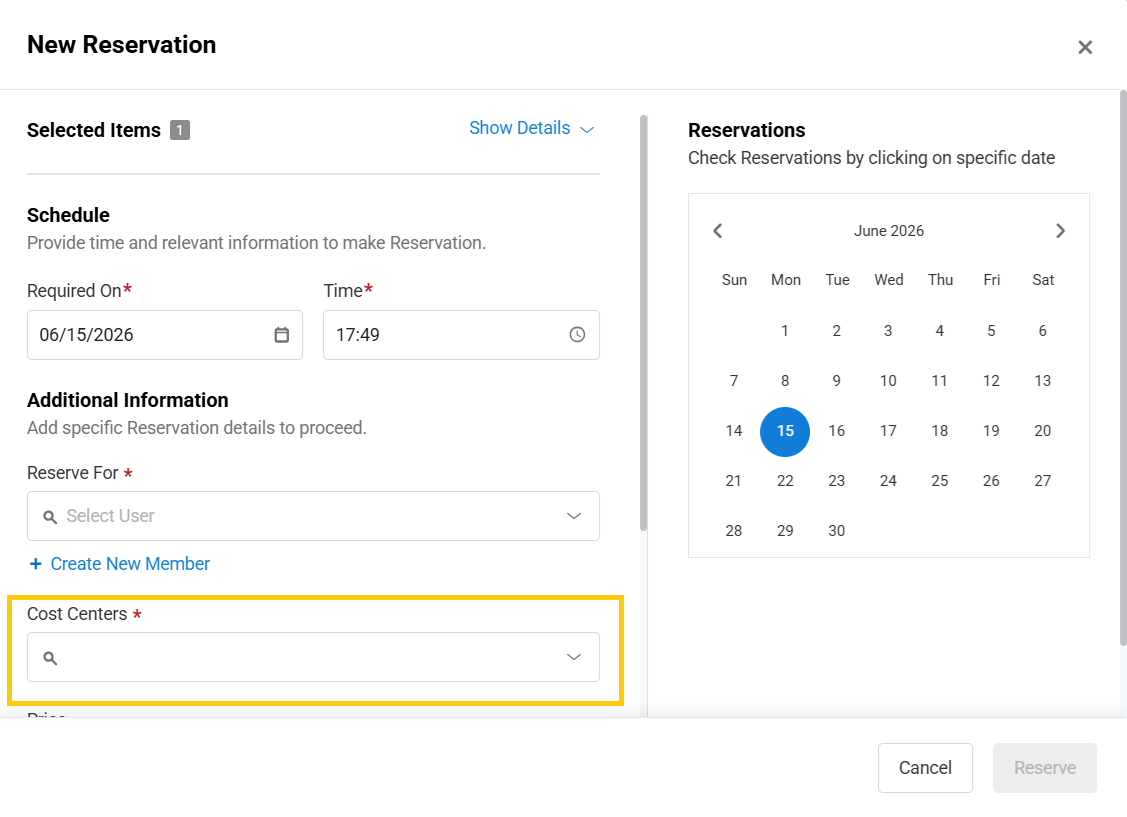The width and height of the screenshot is (1127, 817).
Task: Select June 2 in the calendar
Action: 837,331
